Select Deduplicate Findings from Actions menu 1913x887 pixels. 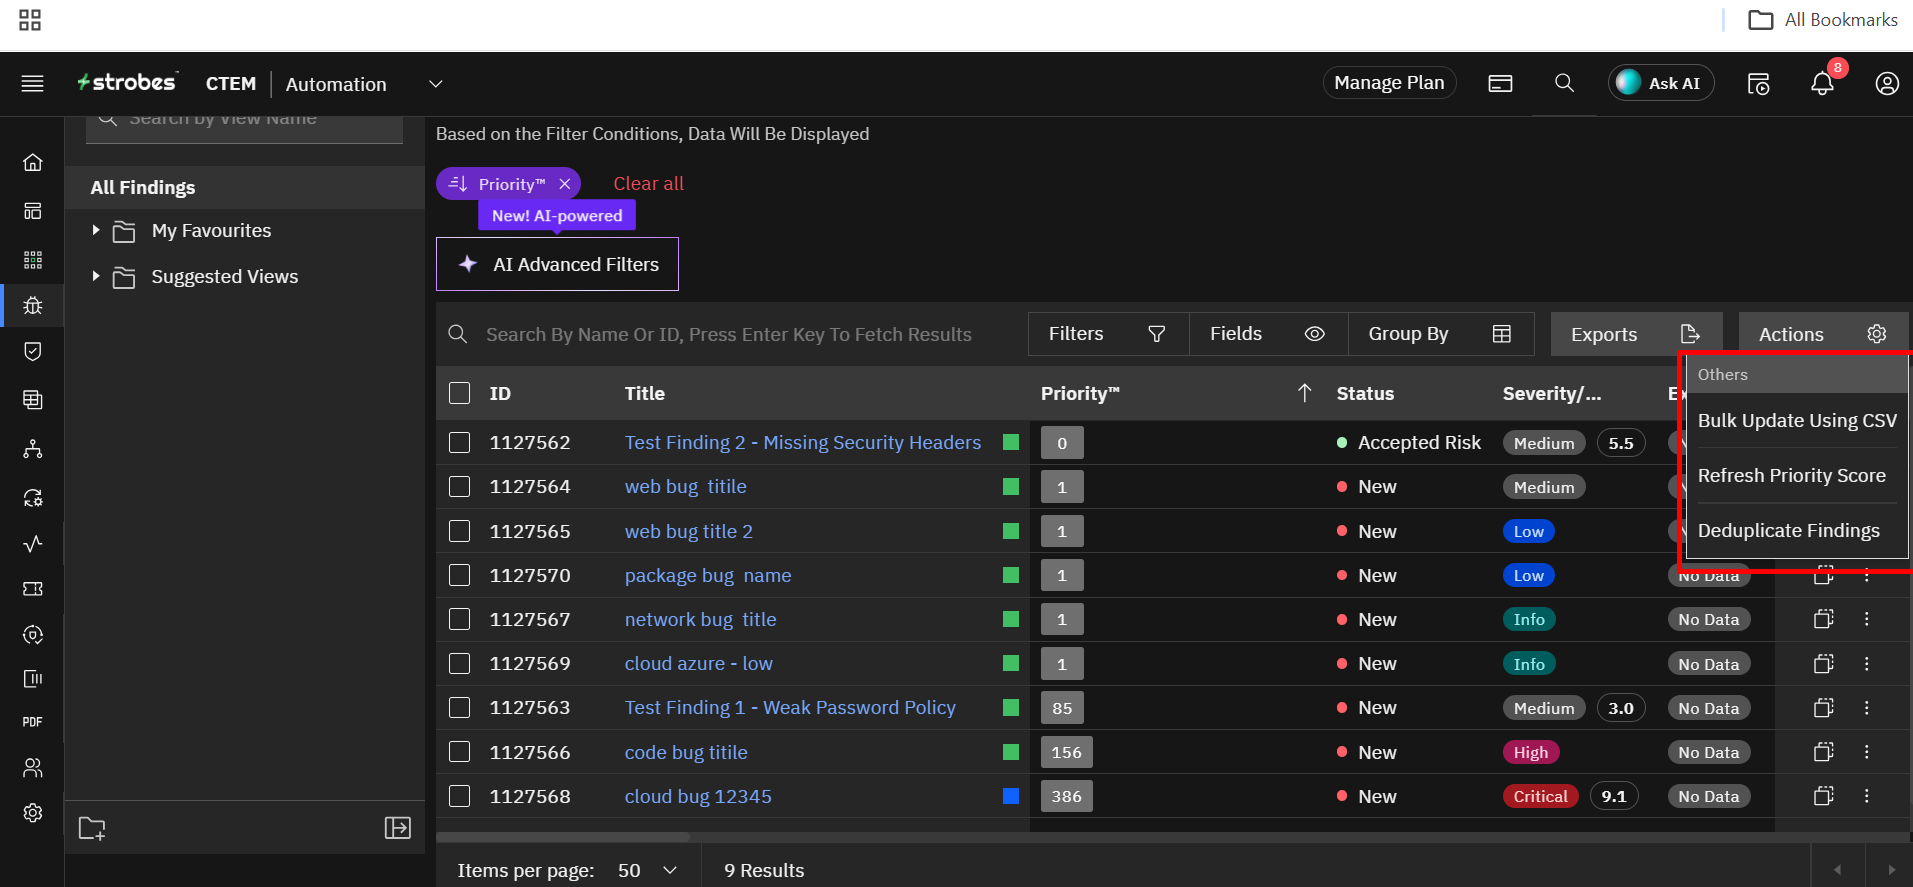click(1788, 531)
